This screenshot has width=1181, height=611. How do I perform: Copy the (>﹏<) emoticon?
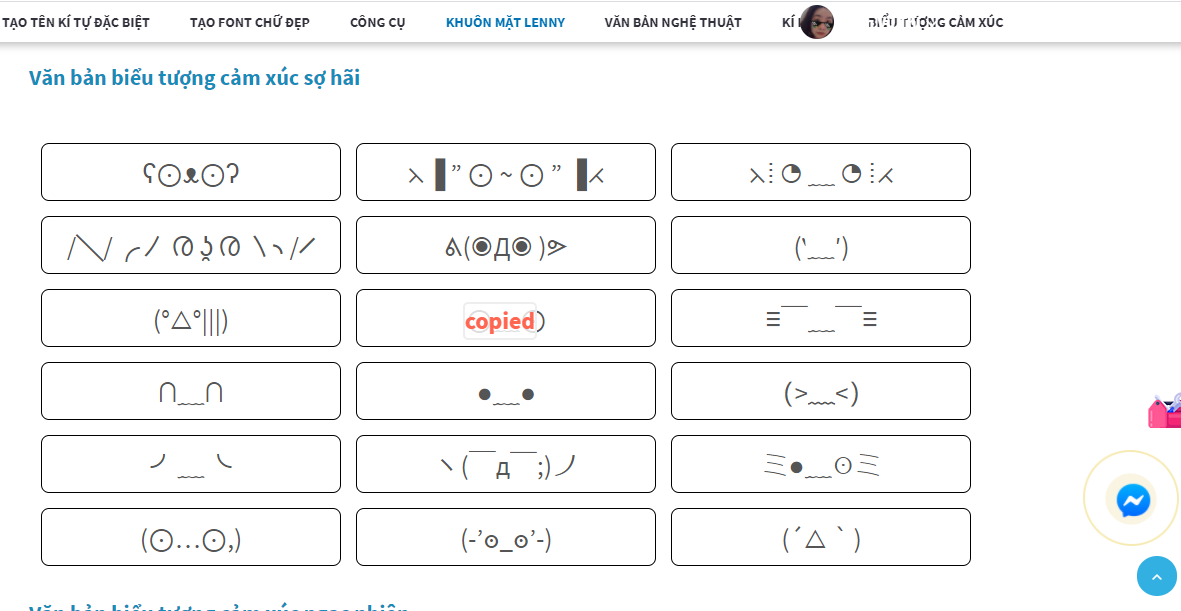(821, 391)
